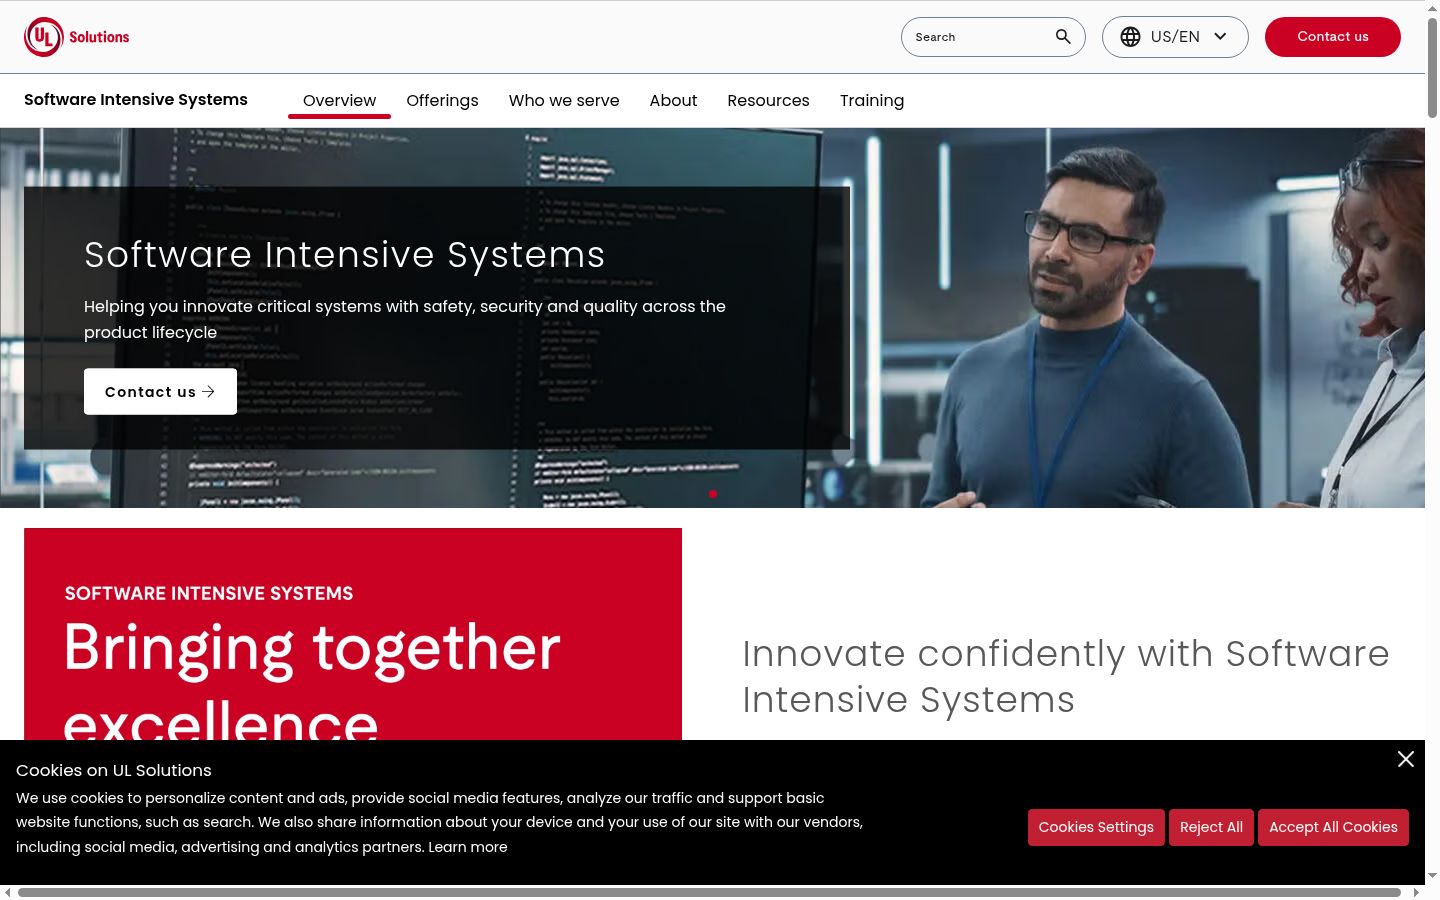The width and height of the screenshot is (1440, 900).
Task: Click the UL Solutions logo
Action: (x=77, y=37)
